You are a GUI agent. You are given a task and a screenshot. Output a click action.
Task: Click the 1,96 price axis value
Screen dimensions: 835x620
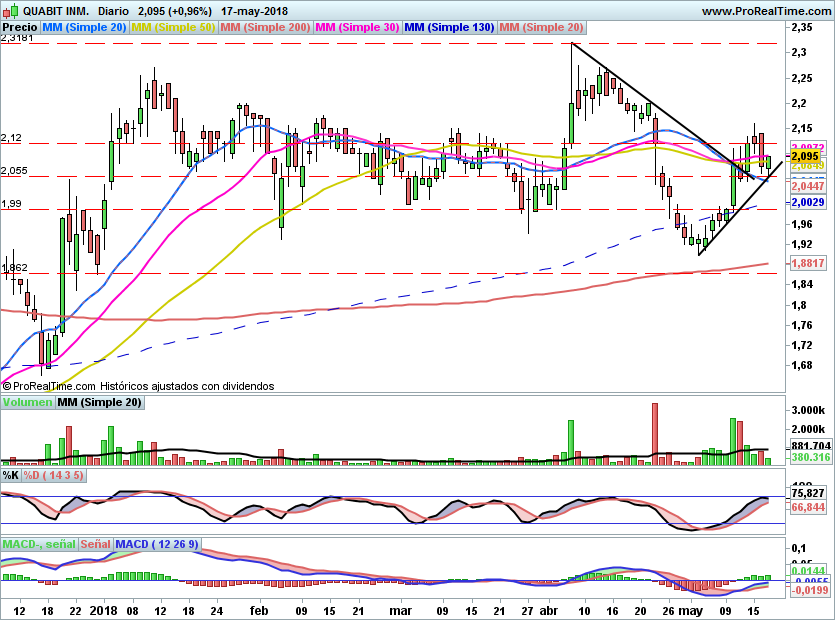(801, 224)
